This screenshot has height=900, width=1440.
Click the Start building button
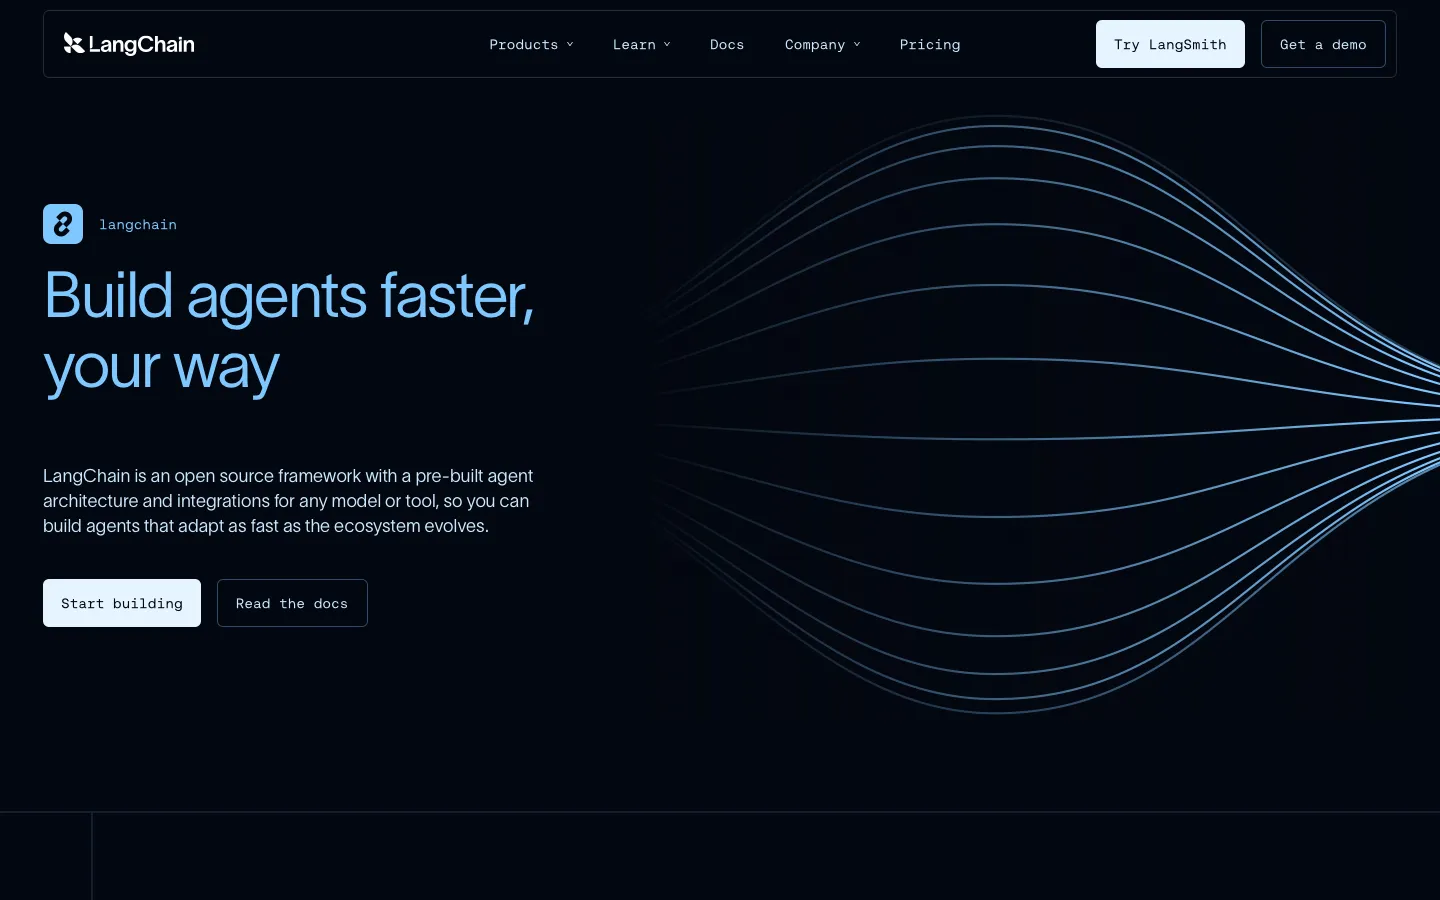pyautogui.click(x=122, y=603)
